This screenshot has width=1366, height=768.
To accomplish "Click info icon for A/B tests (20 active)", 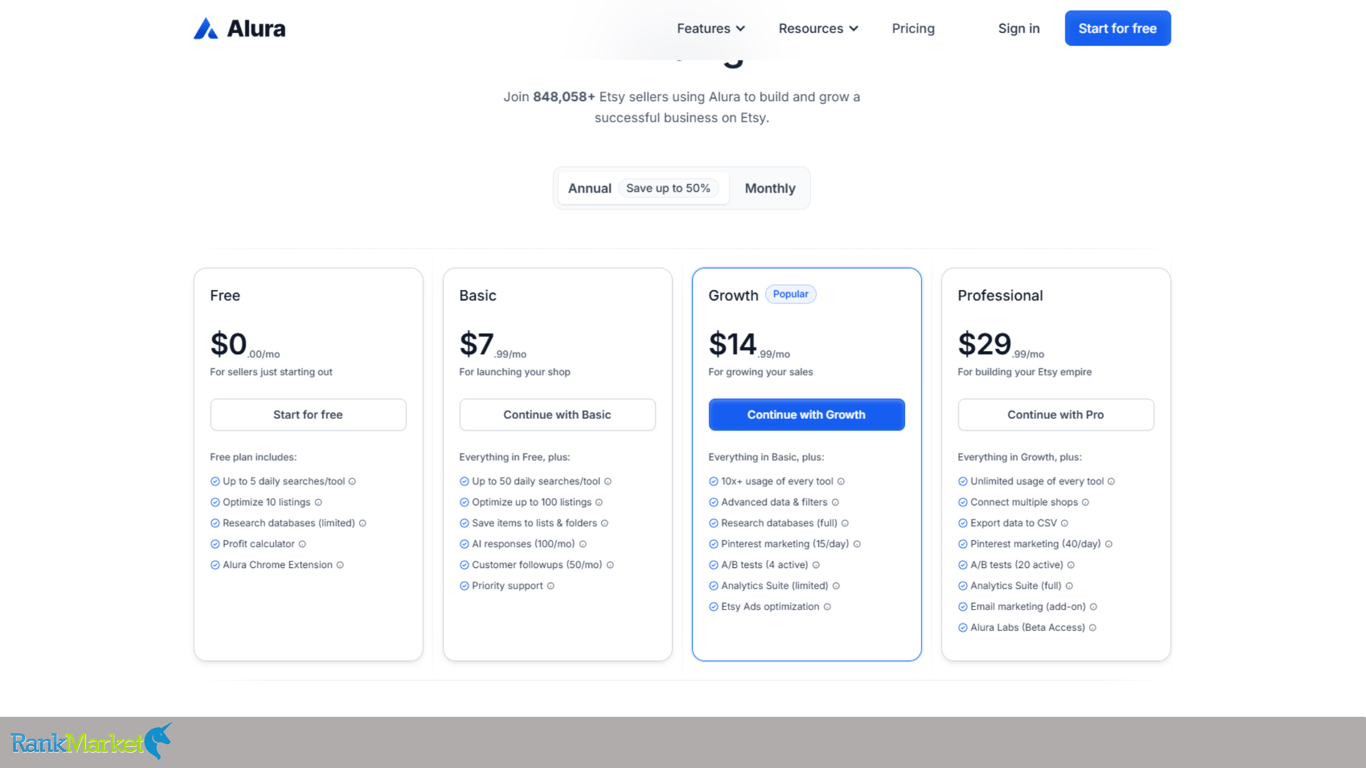I will point(1071,565).
